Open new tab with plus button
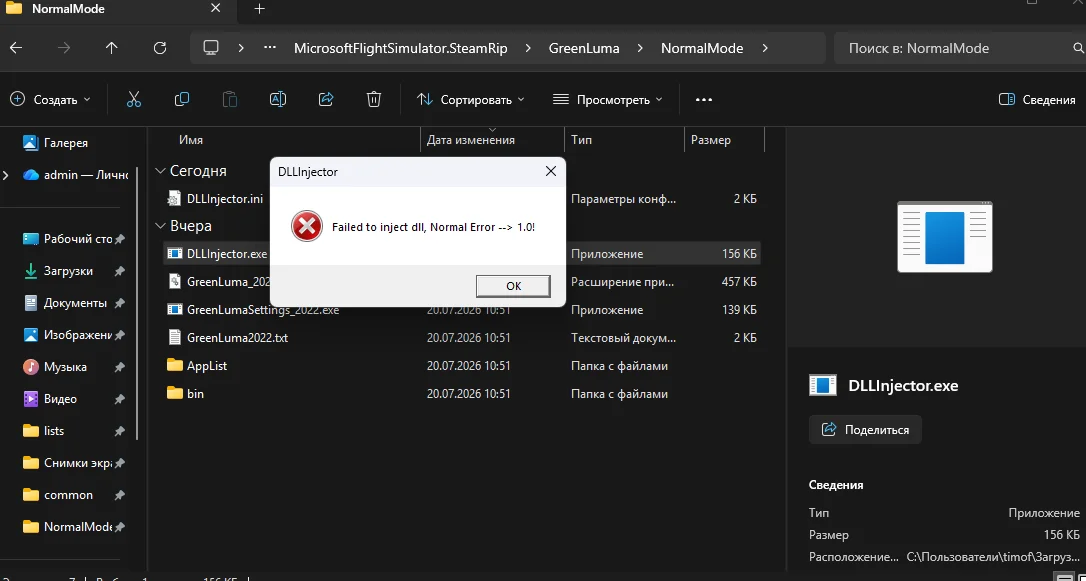This screenshot has width=1086, height=581. (259, 9)
